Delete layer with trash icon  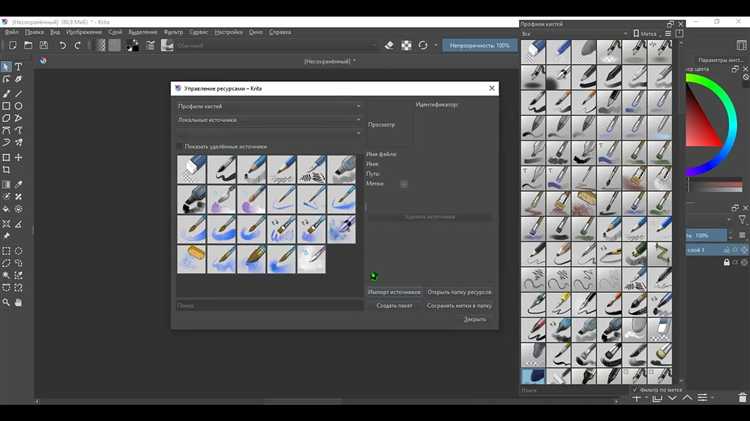point(742,398)
